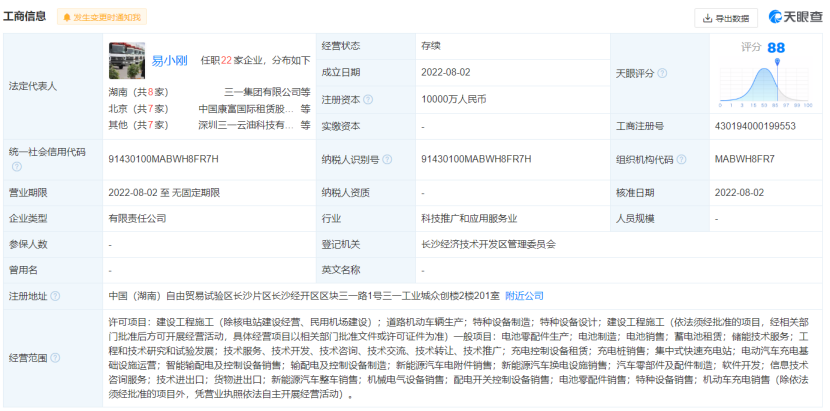Click approval date value under 核准日期

coord(739,193)
